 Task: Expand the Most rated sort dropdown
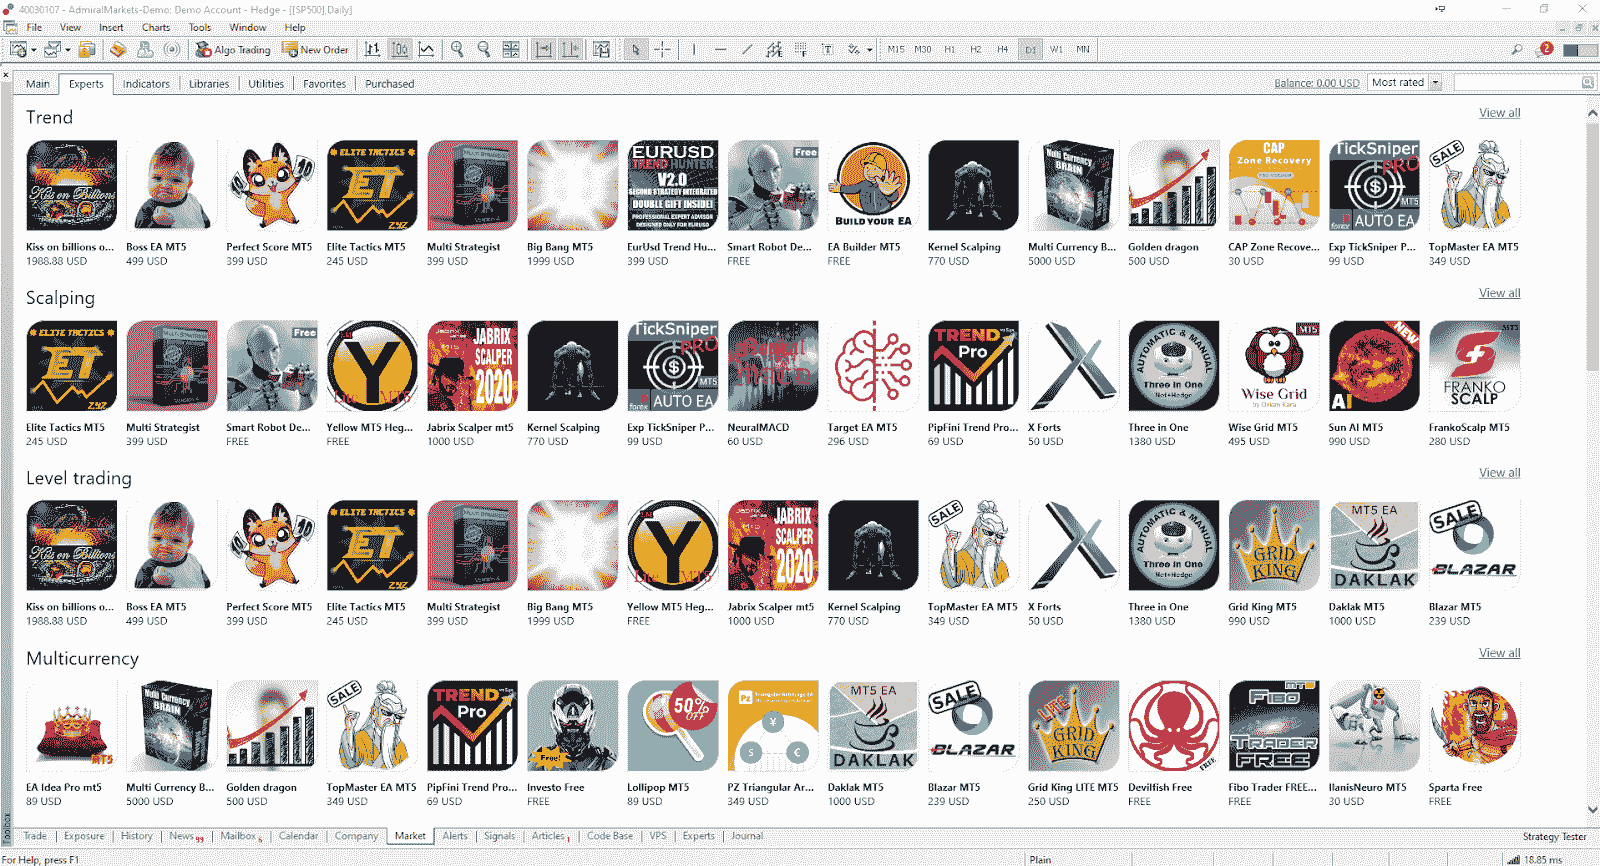[x=1436, y=83]
